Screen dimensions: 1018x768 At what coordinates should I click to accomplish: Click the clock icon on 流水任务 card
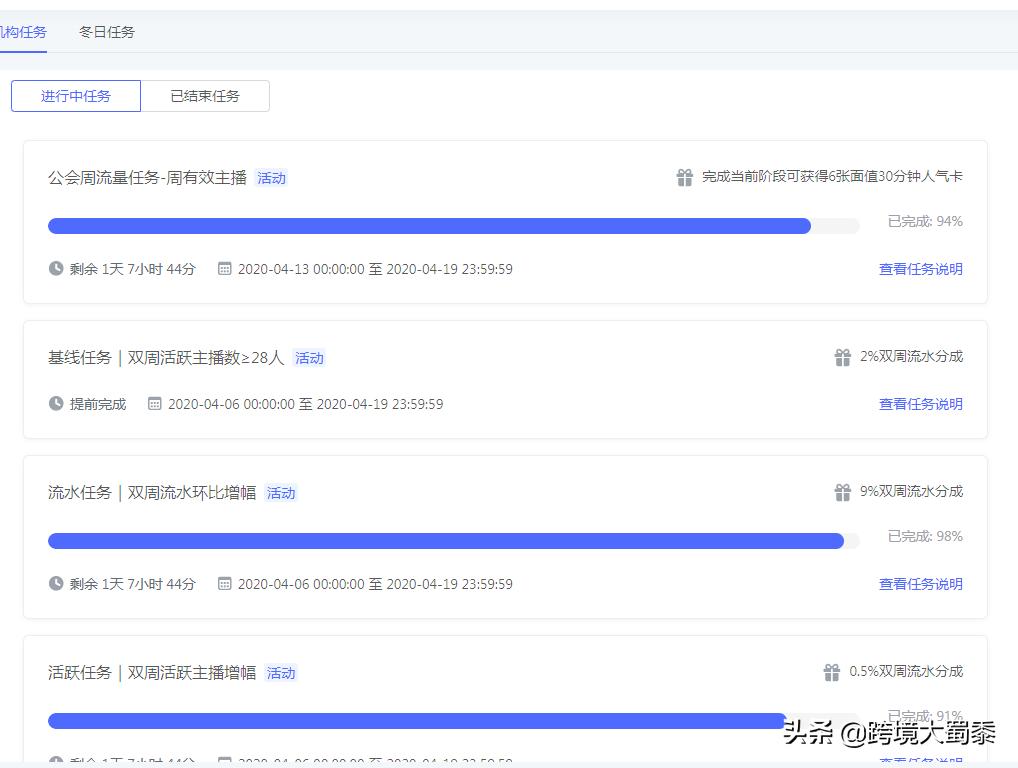(x=57, y=584)
